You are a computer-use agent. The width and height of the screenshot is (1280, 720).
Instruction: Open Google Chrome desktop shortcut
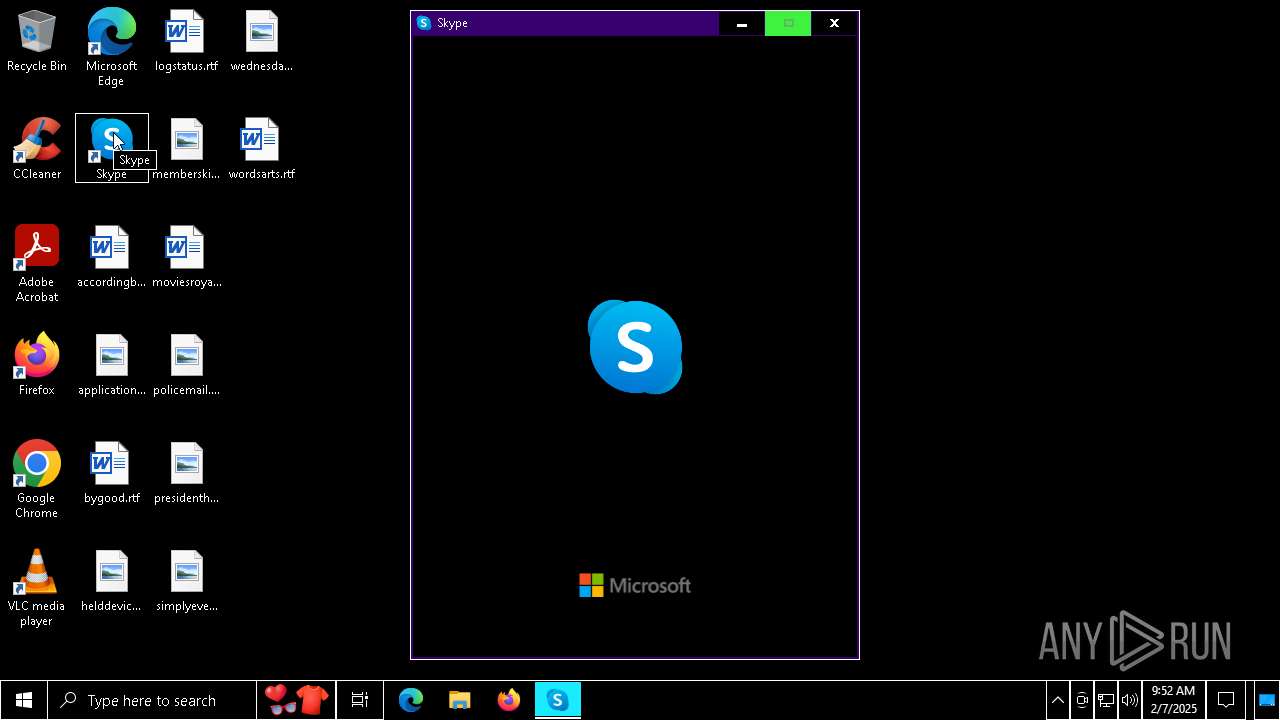point(37,480)
